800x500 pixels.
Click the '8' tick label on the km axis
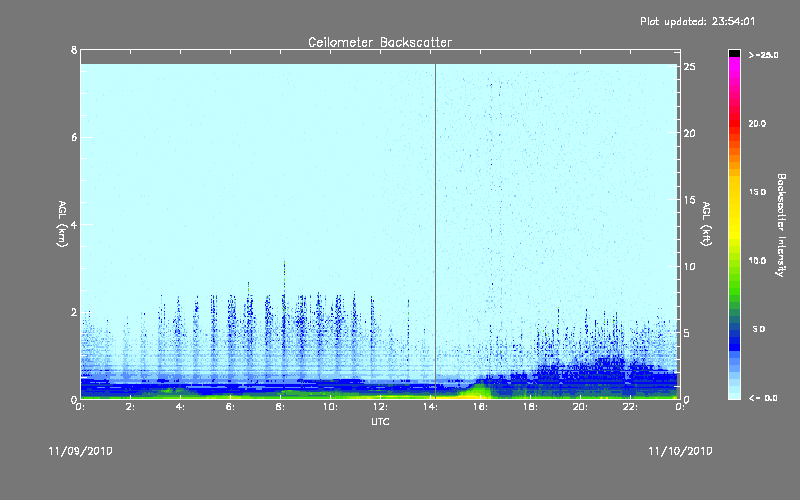[74, 50]
